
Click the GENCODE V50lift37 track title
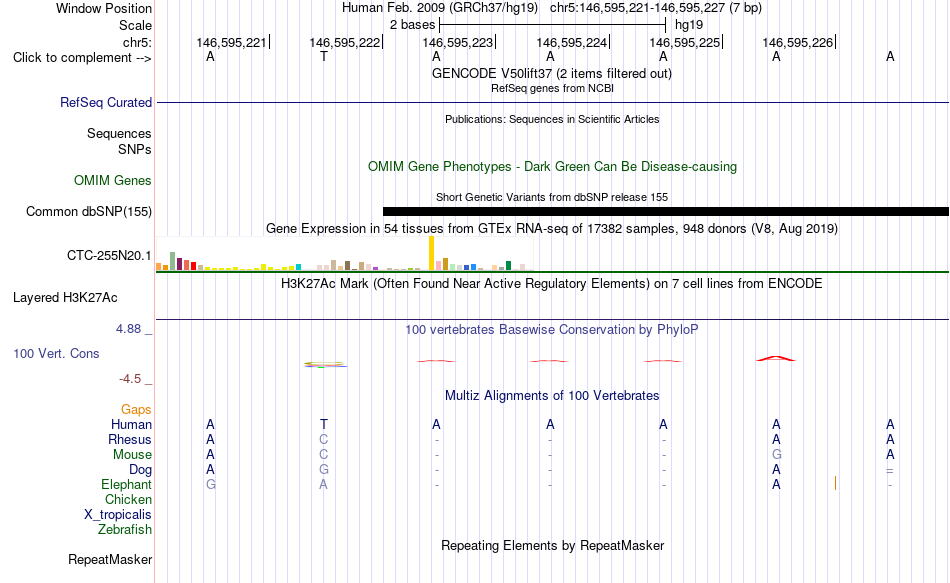coord(551,73)
